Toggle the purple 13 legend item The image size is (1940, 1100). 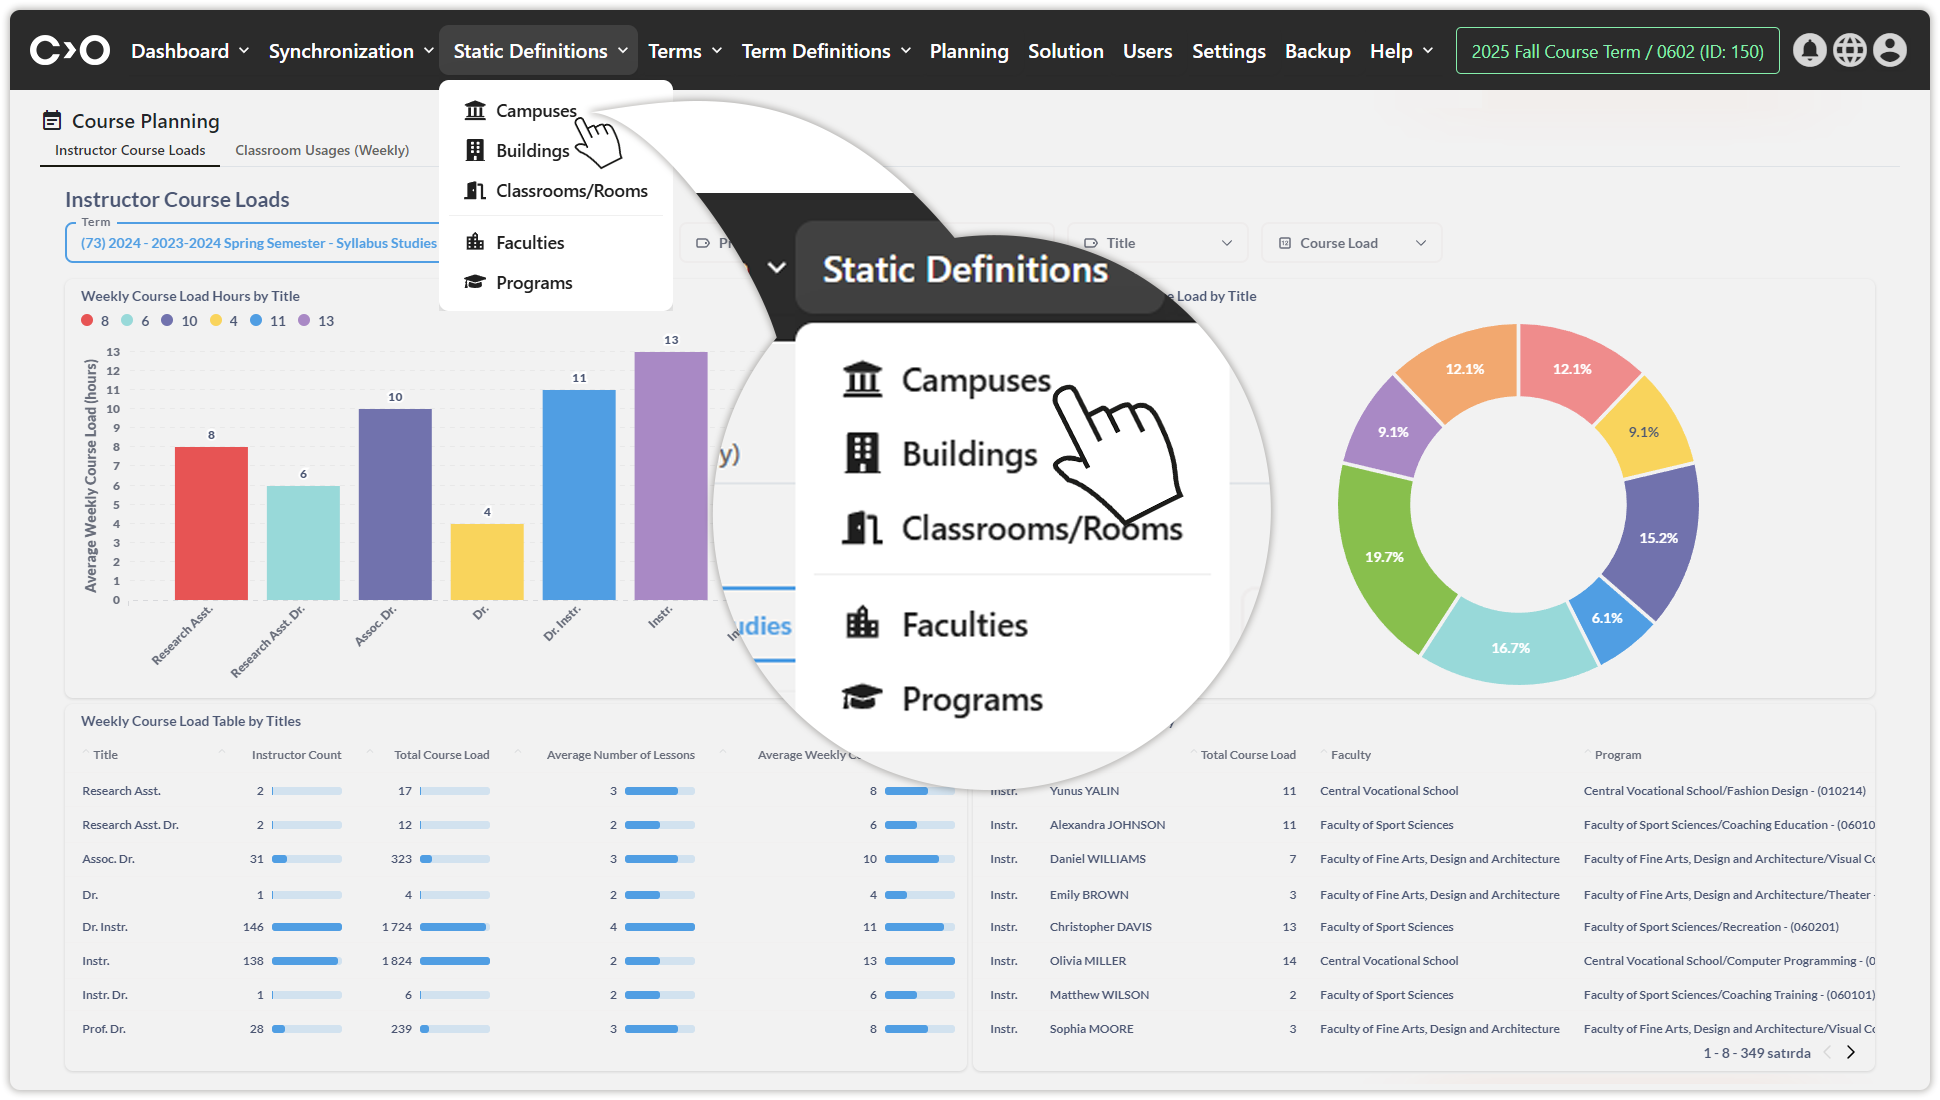[316, 321]
